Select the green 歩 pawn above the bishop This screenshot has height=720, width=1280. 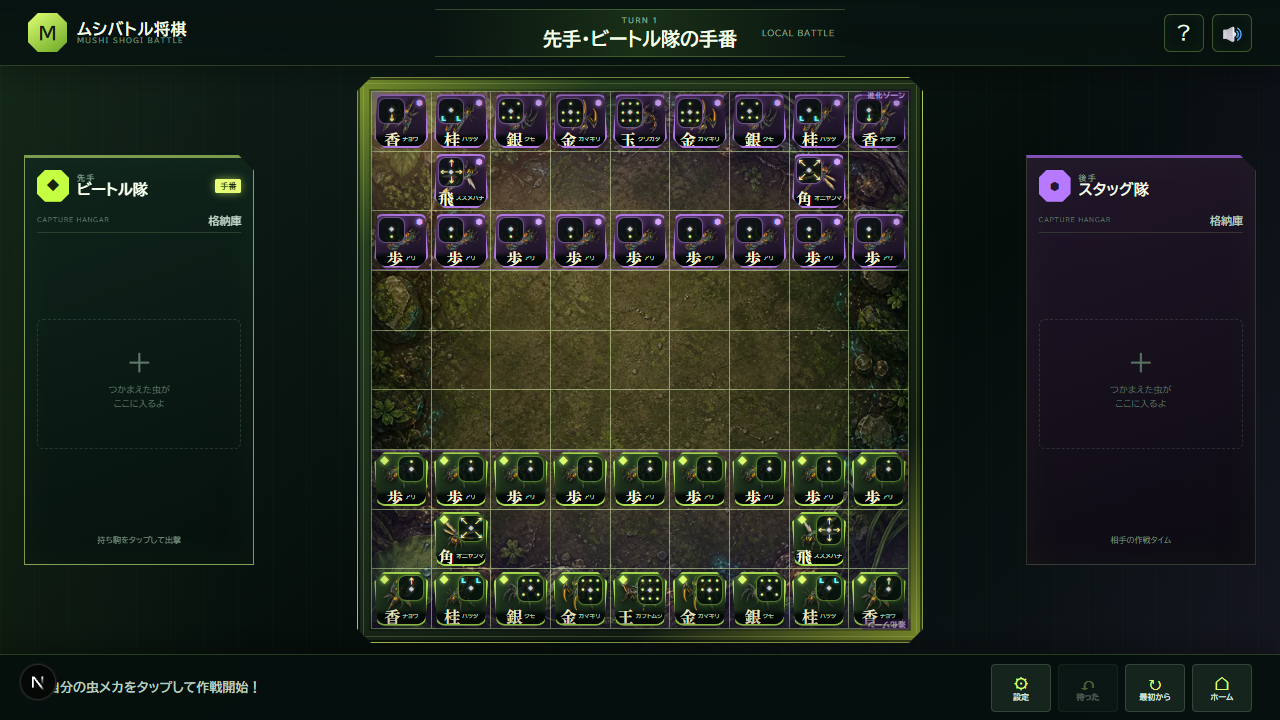coord(461,480)
